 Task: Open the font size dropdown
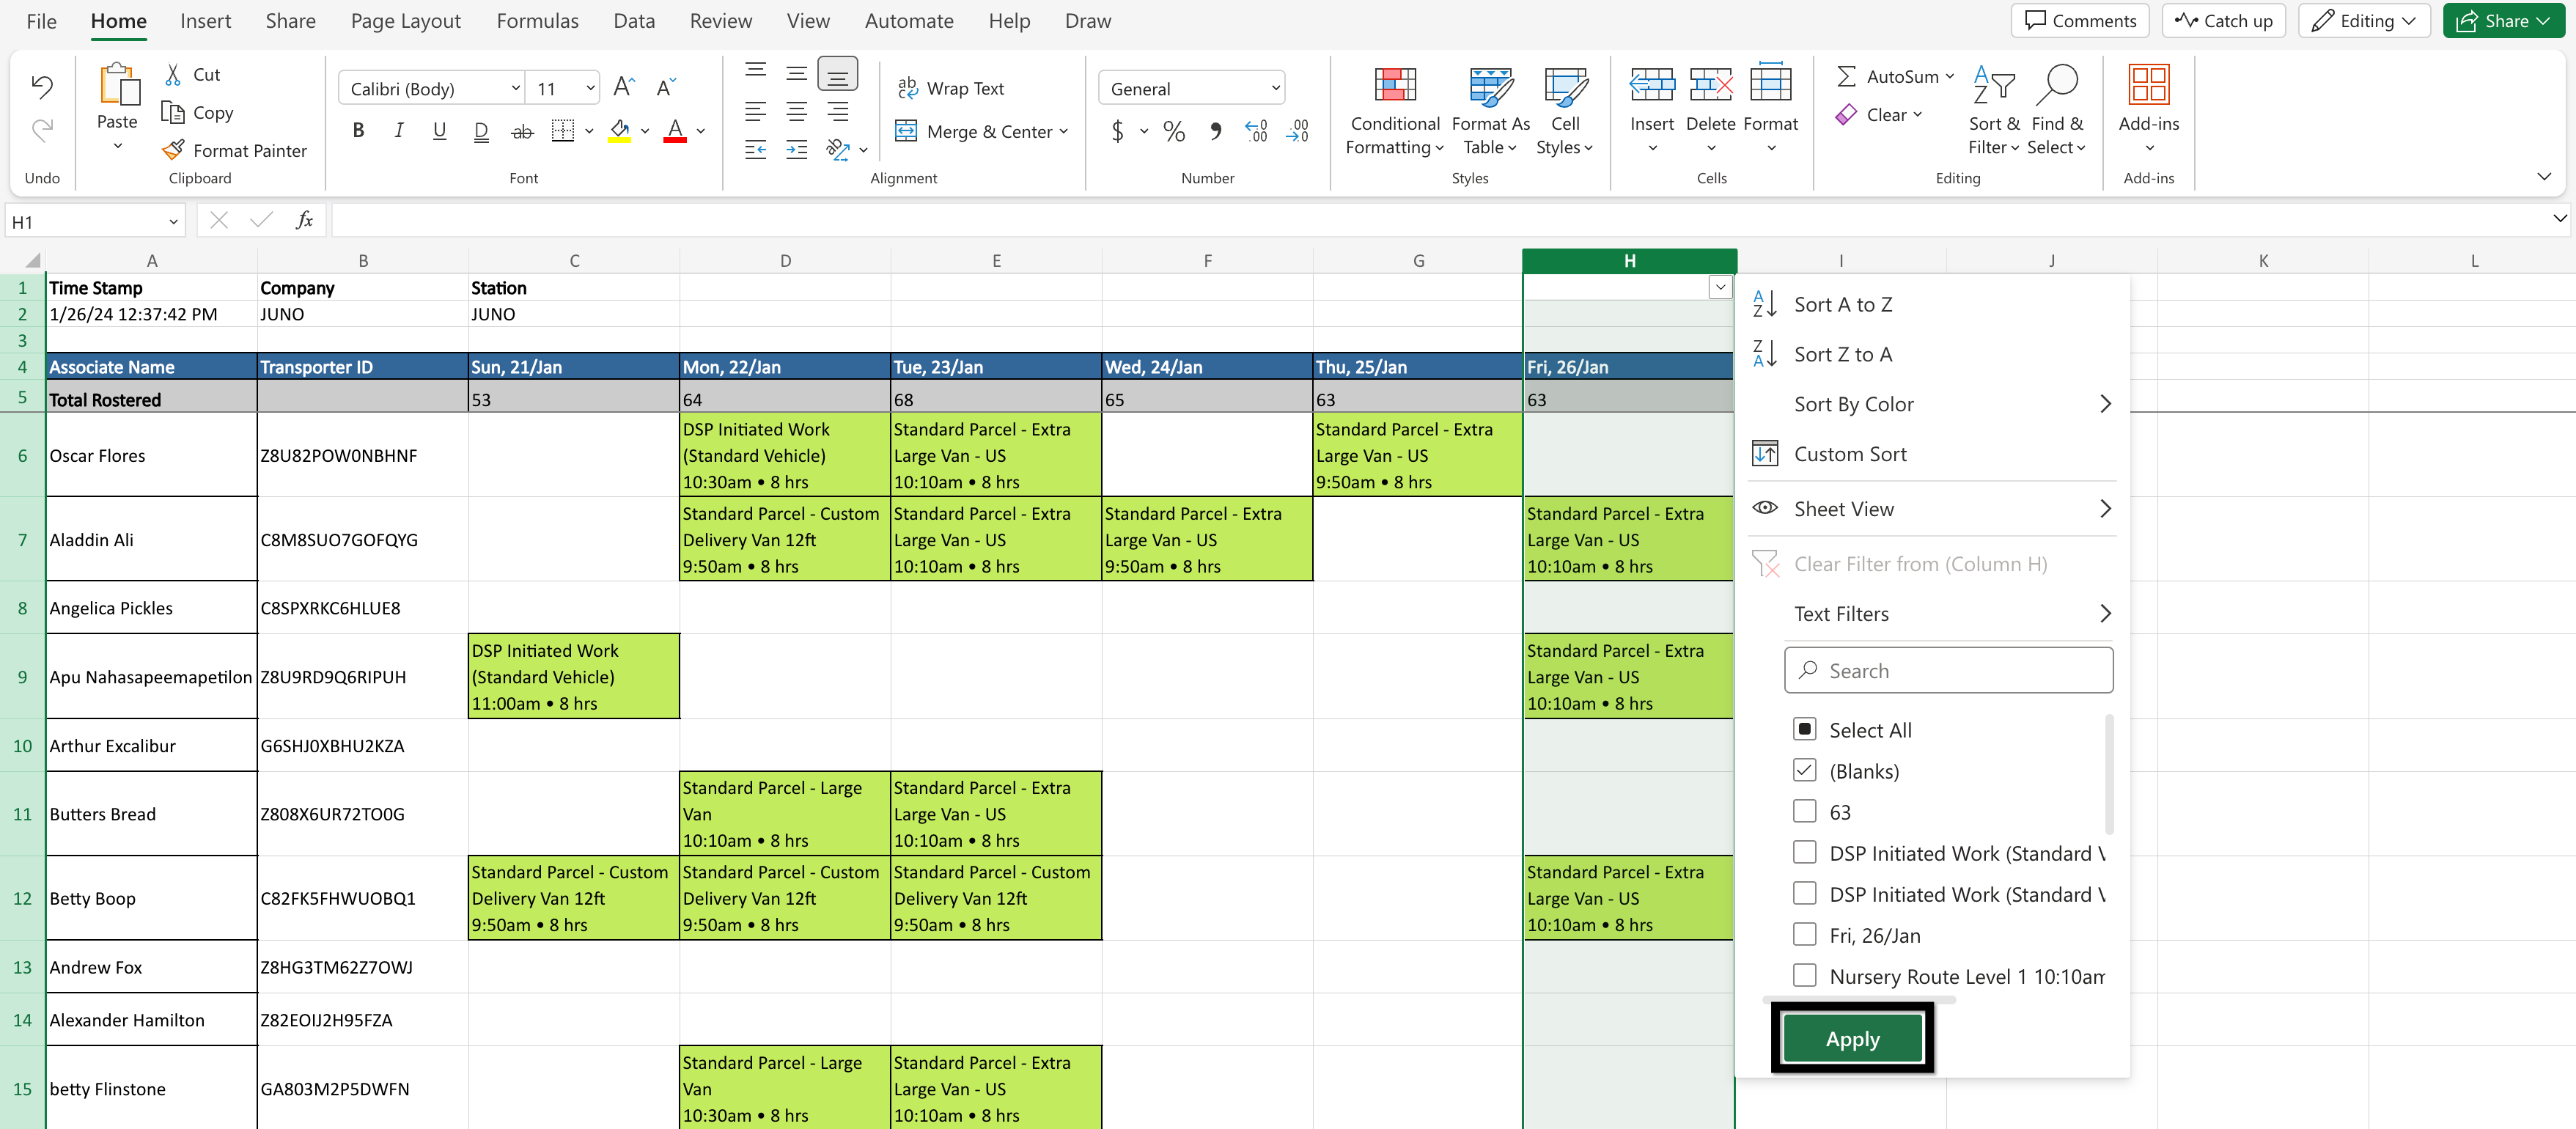[590, 88]
